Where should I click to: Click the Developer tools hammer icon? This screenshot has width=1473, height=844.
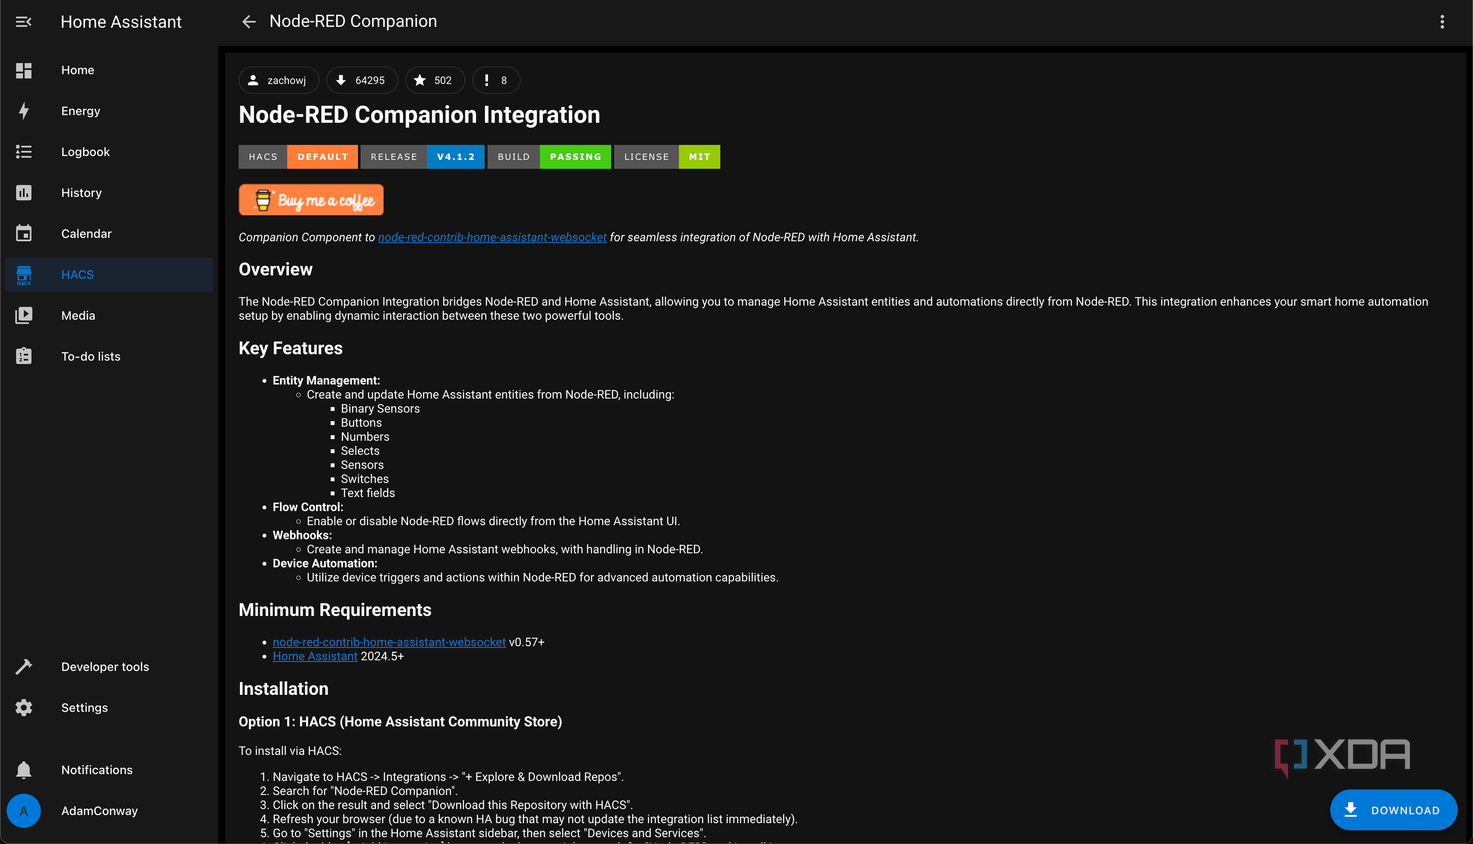point(24,667)
